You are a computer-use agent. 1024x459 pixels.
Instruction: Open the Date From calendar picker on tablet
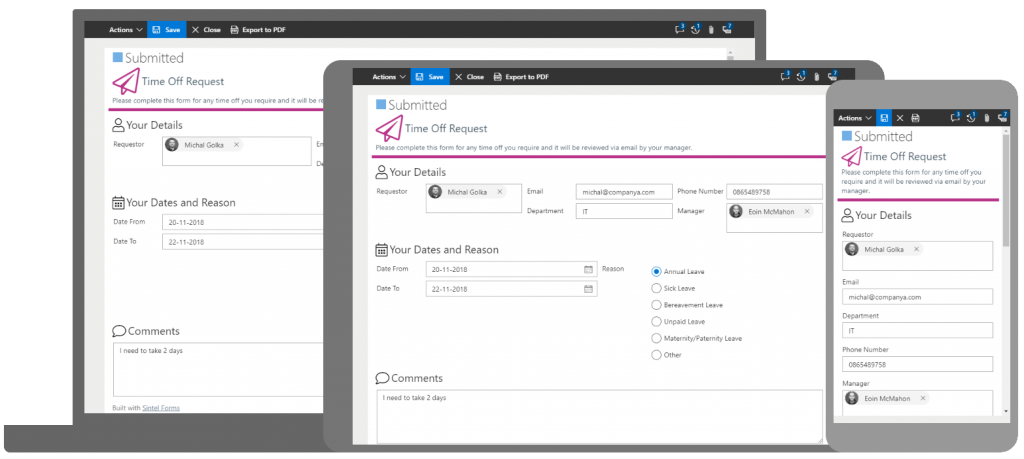tap(588, 269)
